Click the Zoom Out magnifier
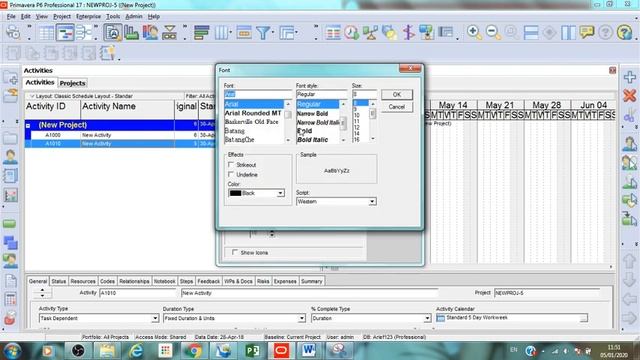The height and width of the screenshot is (360, 640). coord(493,32)
